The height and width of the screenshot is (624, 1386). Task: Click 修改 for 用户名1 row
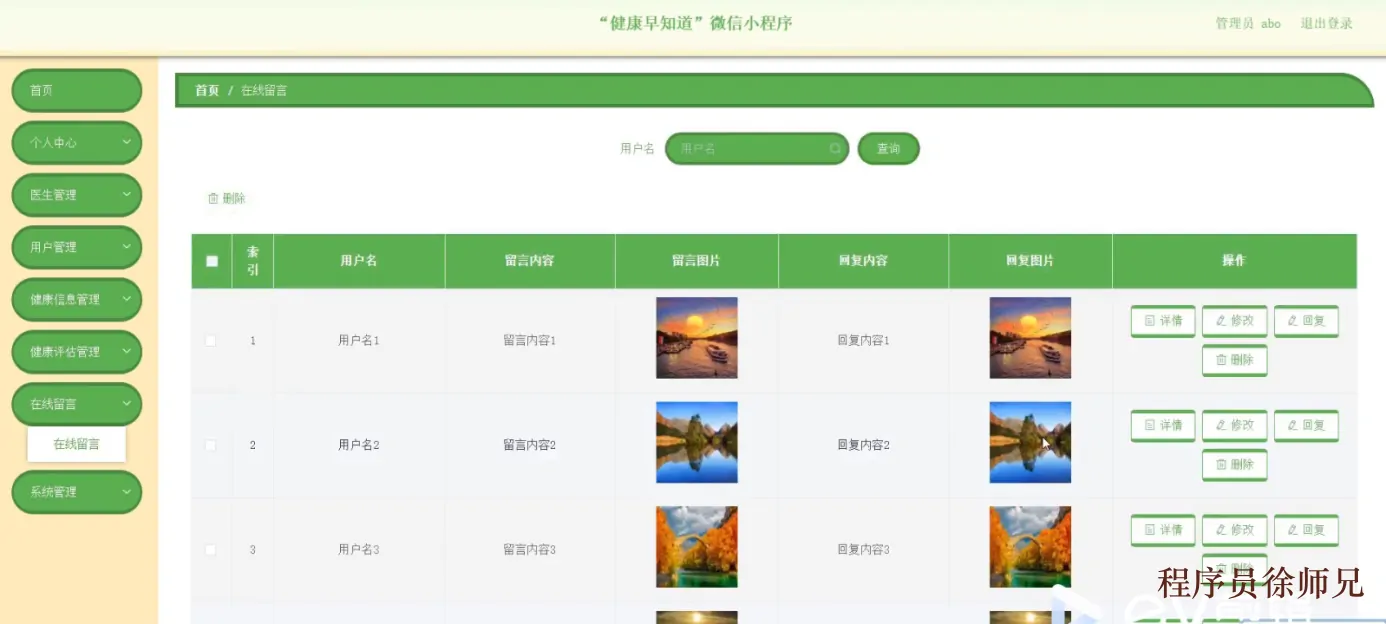(x=1234, y=321)
